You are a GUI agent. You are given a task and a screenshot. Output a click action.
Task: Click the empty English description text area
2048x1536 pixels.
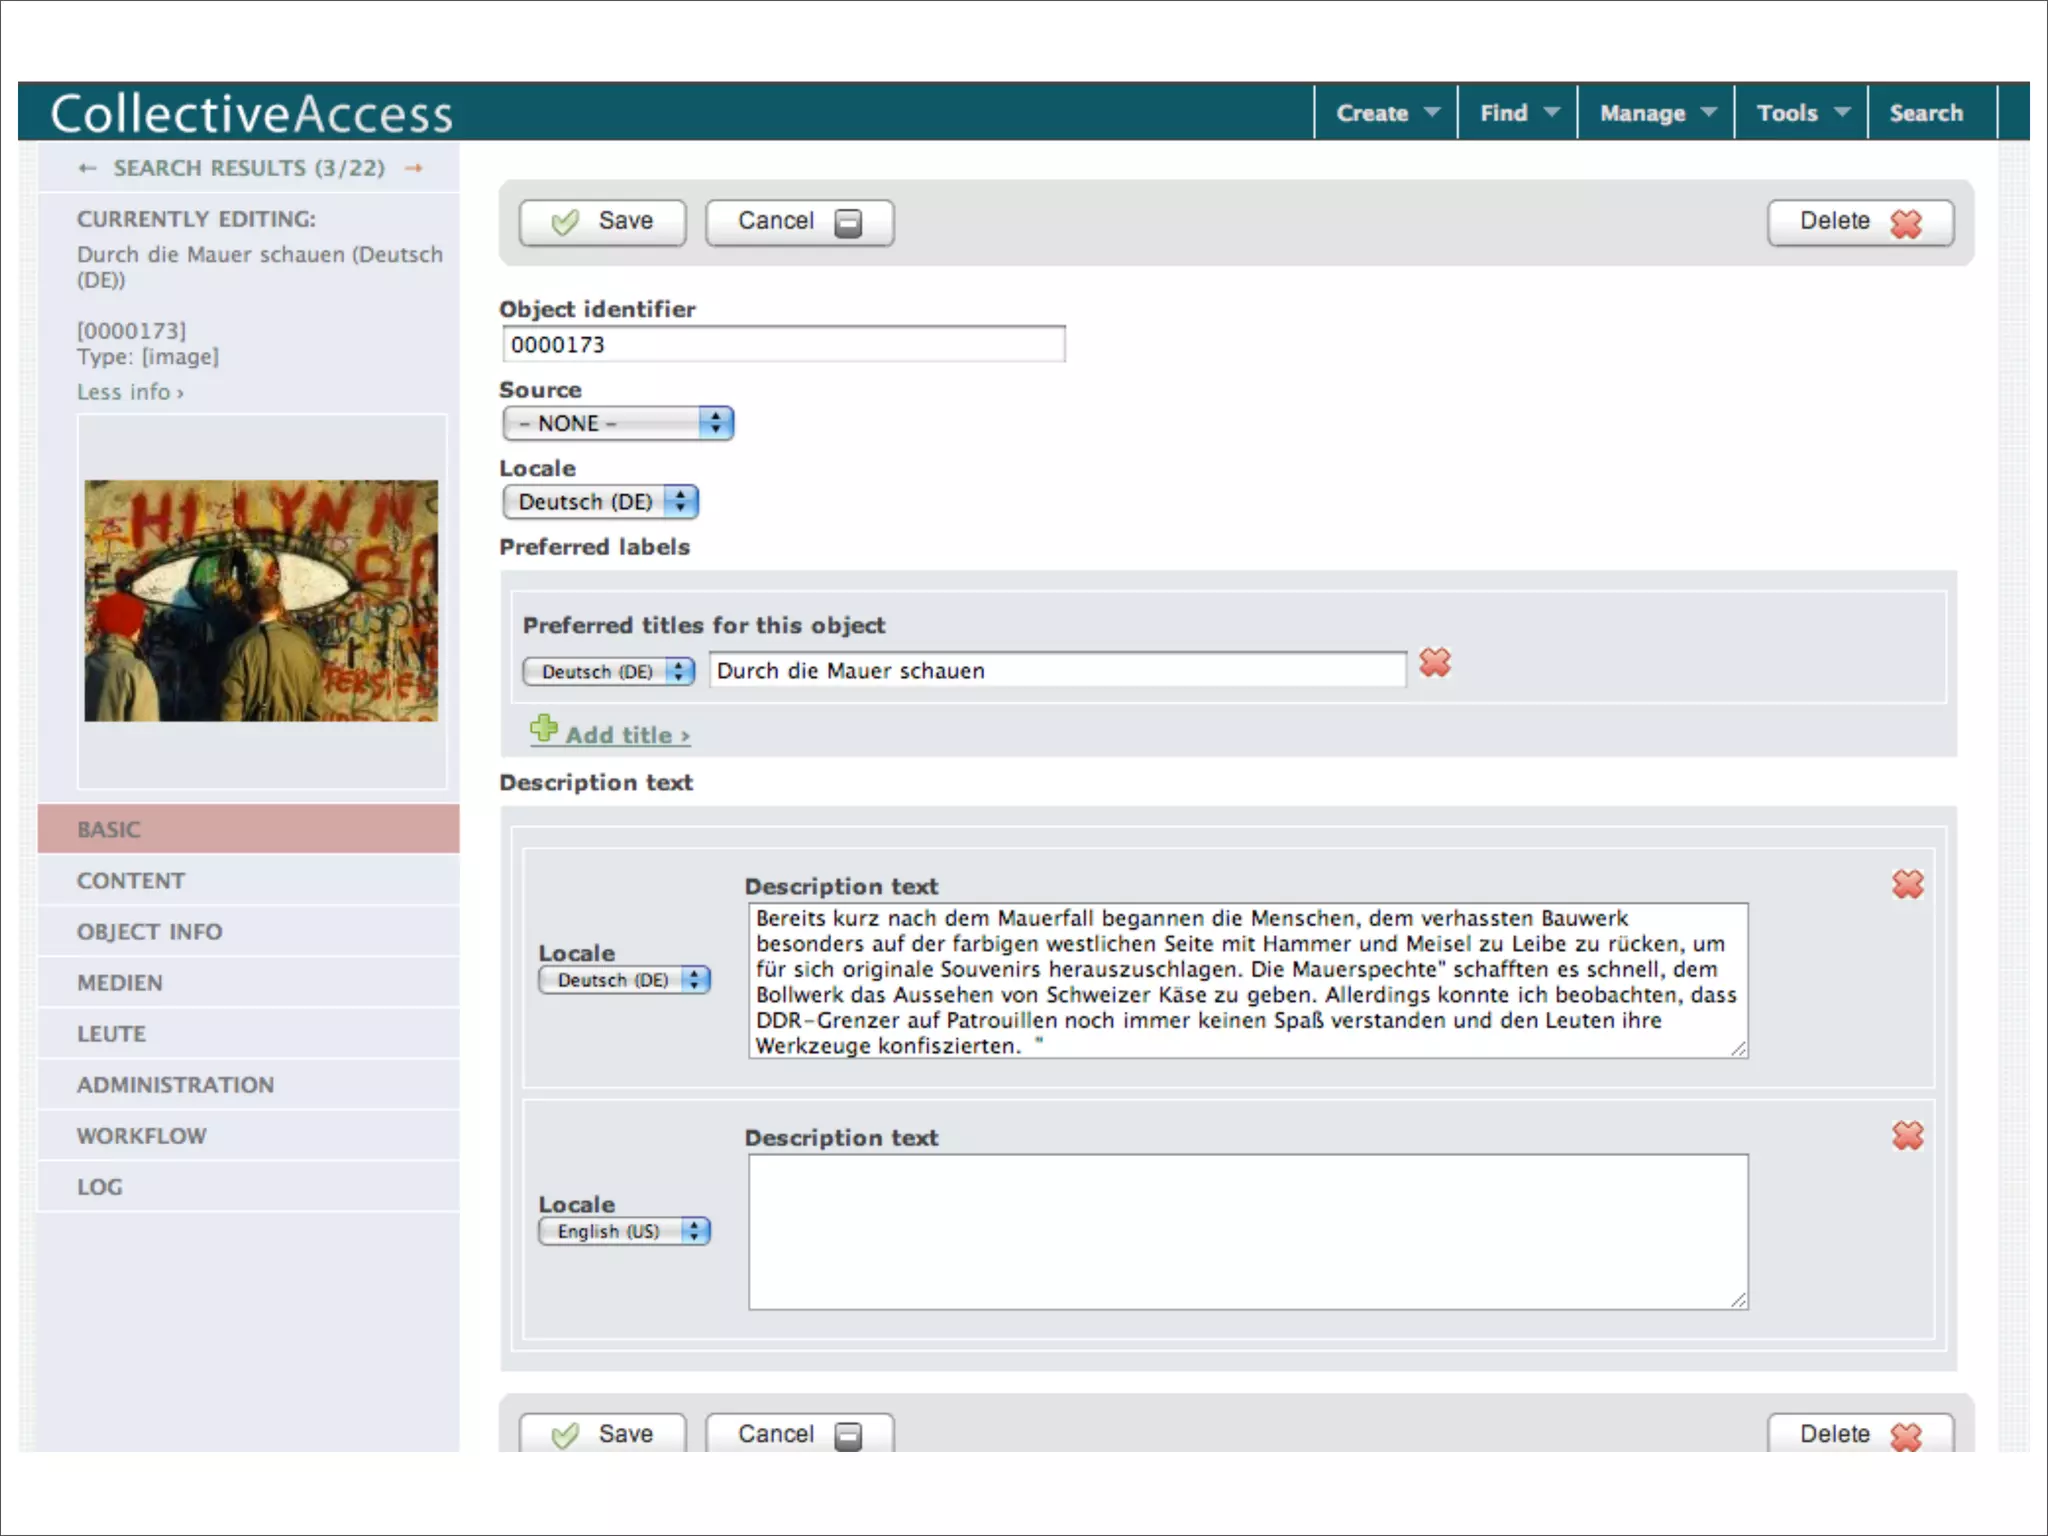[x=1248, y=1232]
